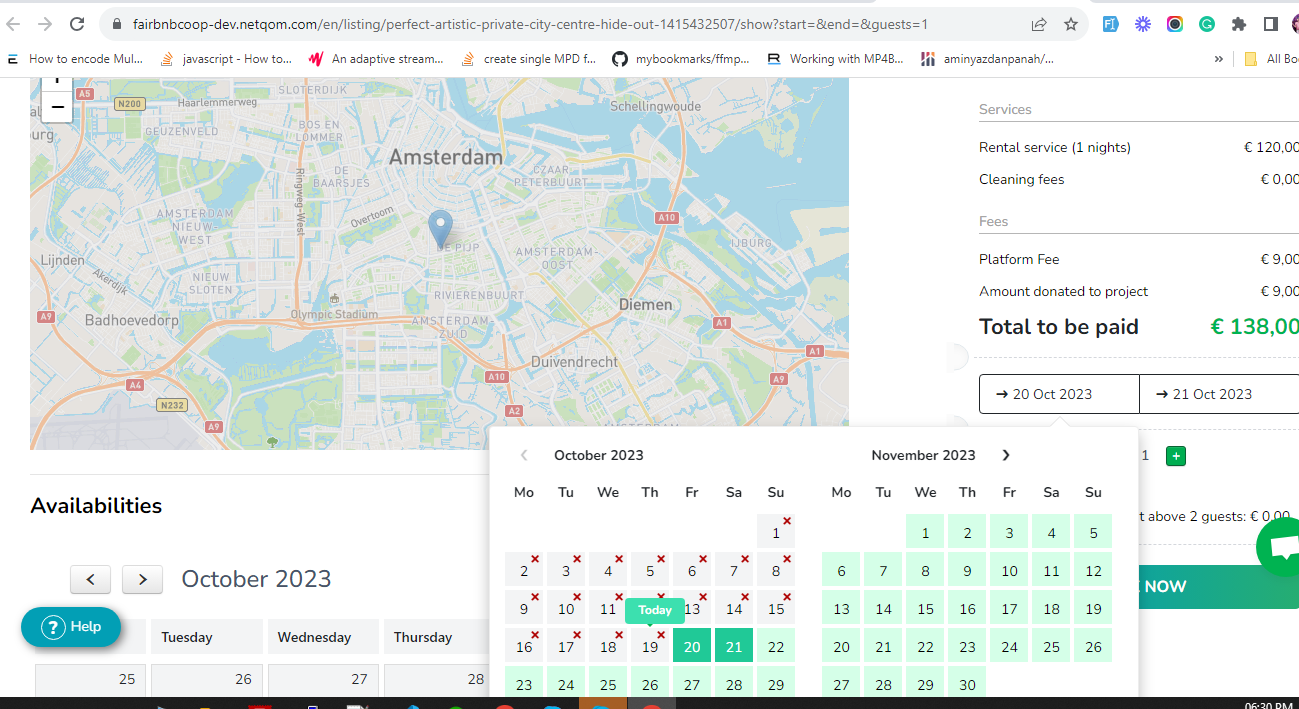
Task: Click the Tuesday column header
Action: [x=205, y=637]
